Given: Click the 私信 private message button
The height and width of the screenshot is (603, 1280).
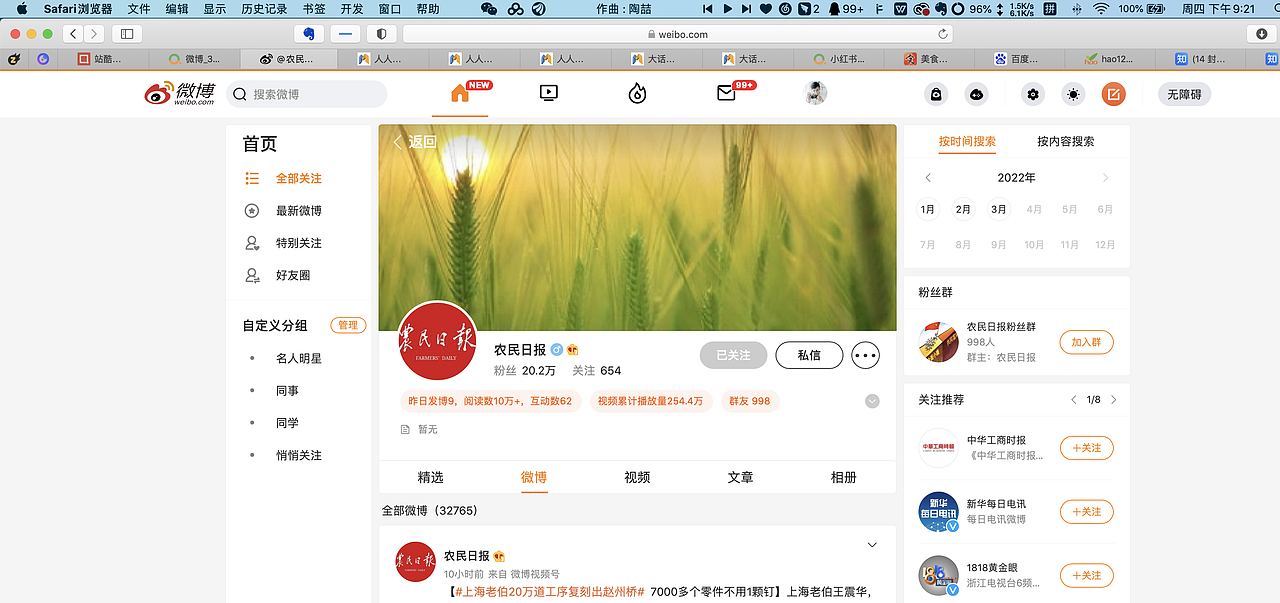Looking at the screenshot, I should click(x=809, y=355).
